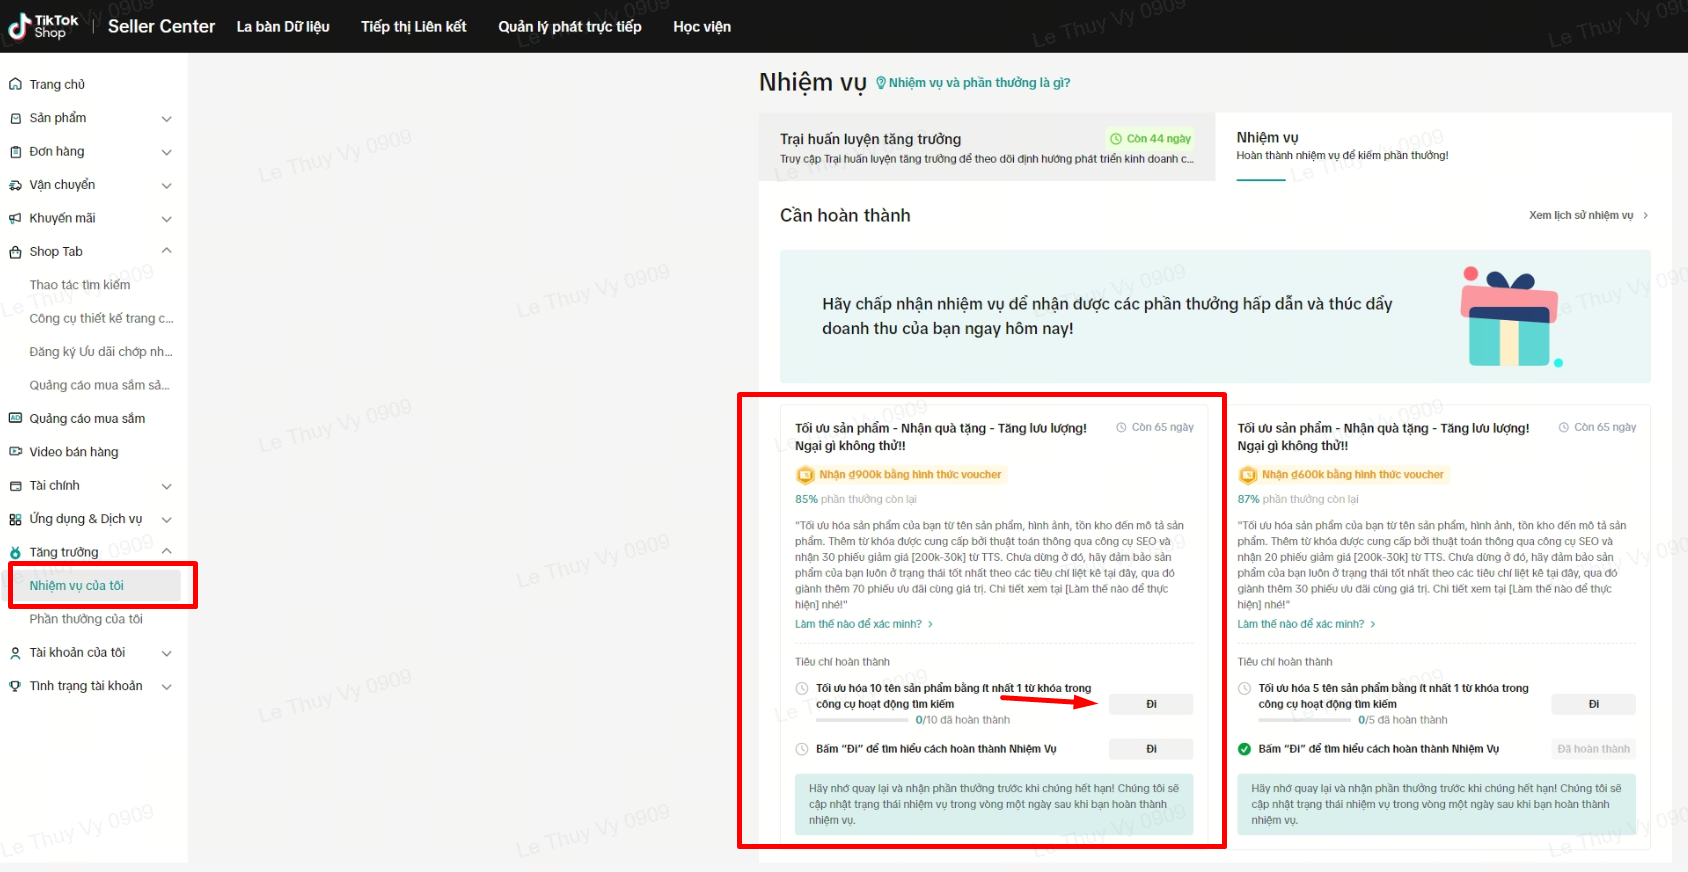The image size is (1688, 872).
Task: Open Phần thưởng của tôi in the sidebar
Action: point(86,619)
